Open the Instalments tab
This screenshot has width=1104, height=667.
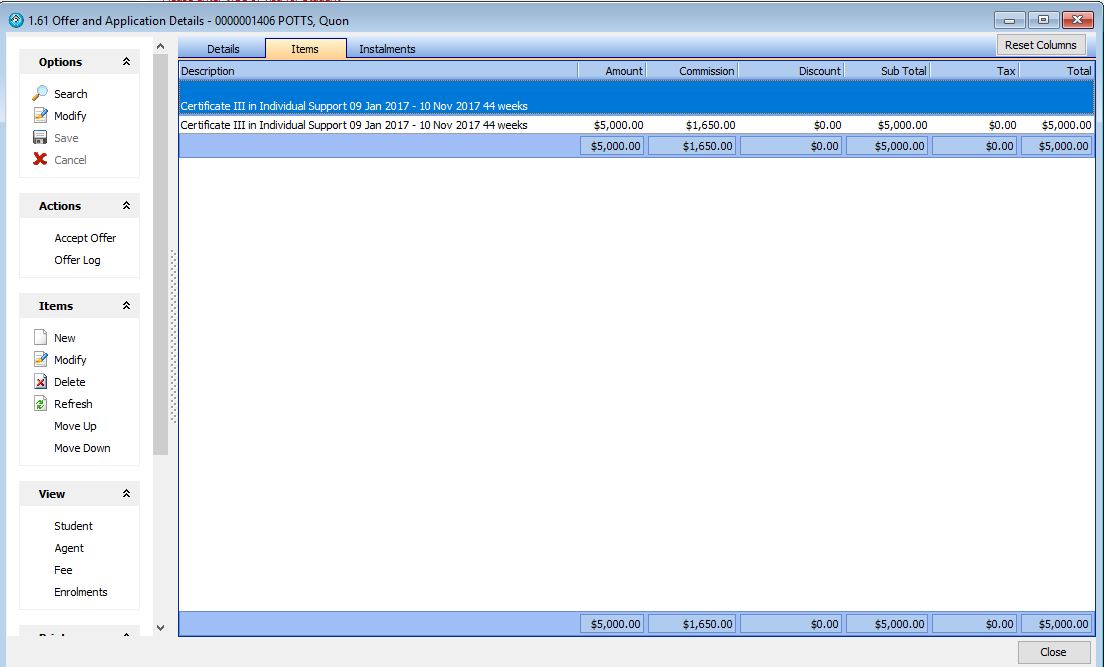click(387, 49)
